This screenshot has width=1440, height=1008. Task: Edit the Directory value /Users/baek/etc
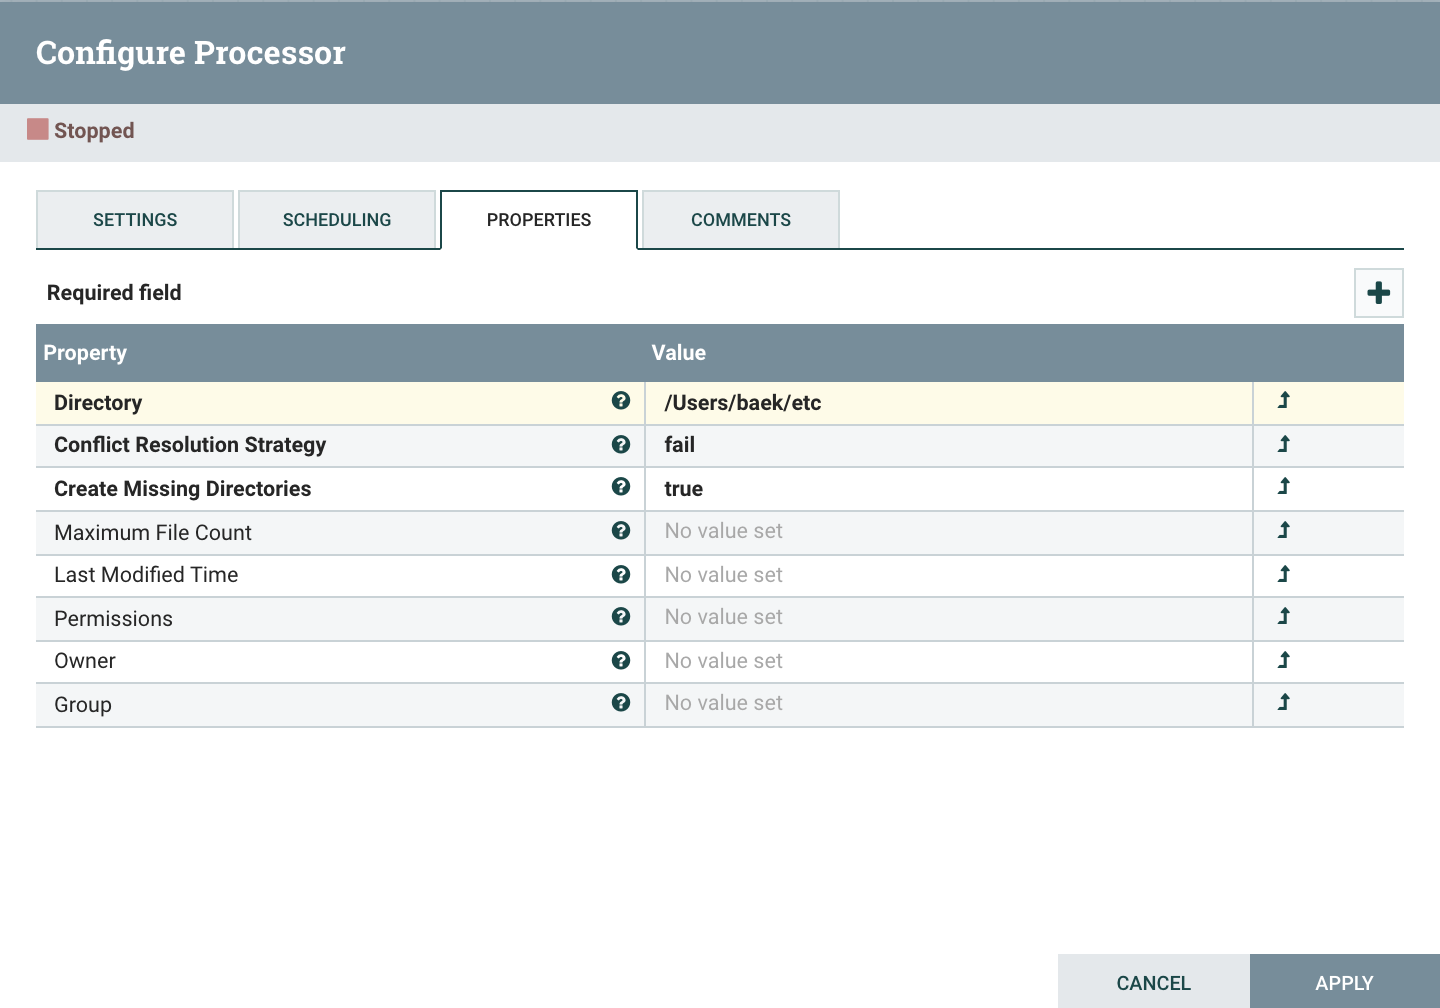tap(949, 403)
